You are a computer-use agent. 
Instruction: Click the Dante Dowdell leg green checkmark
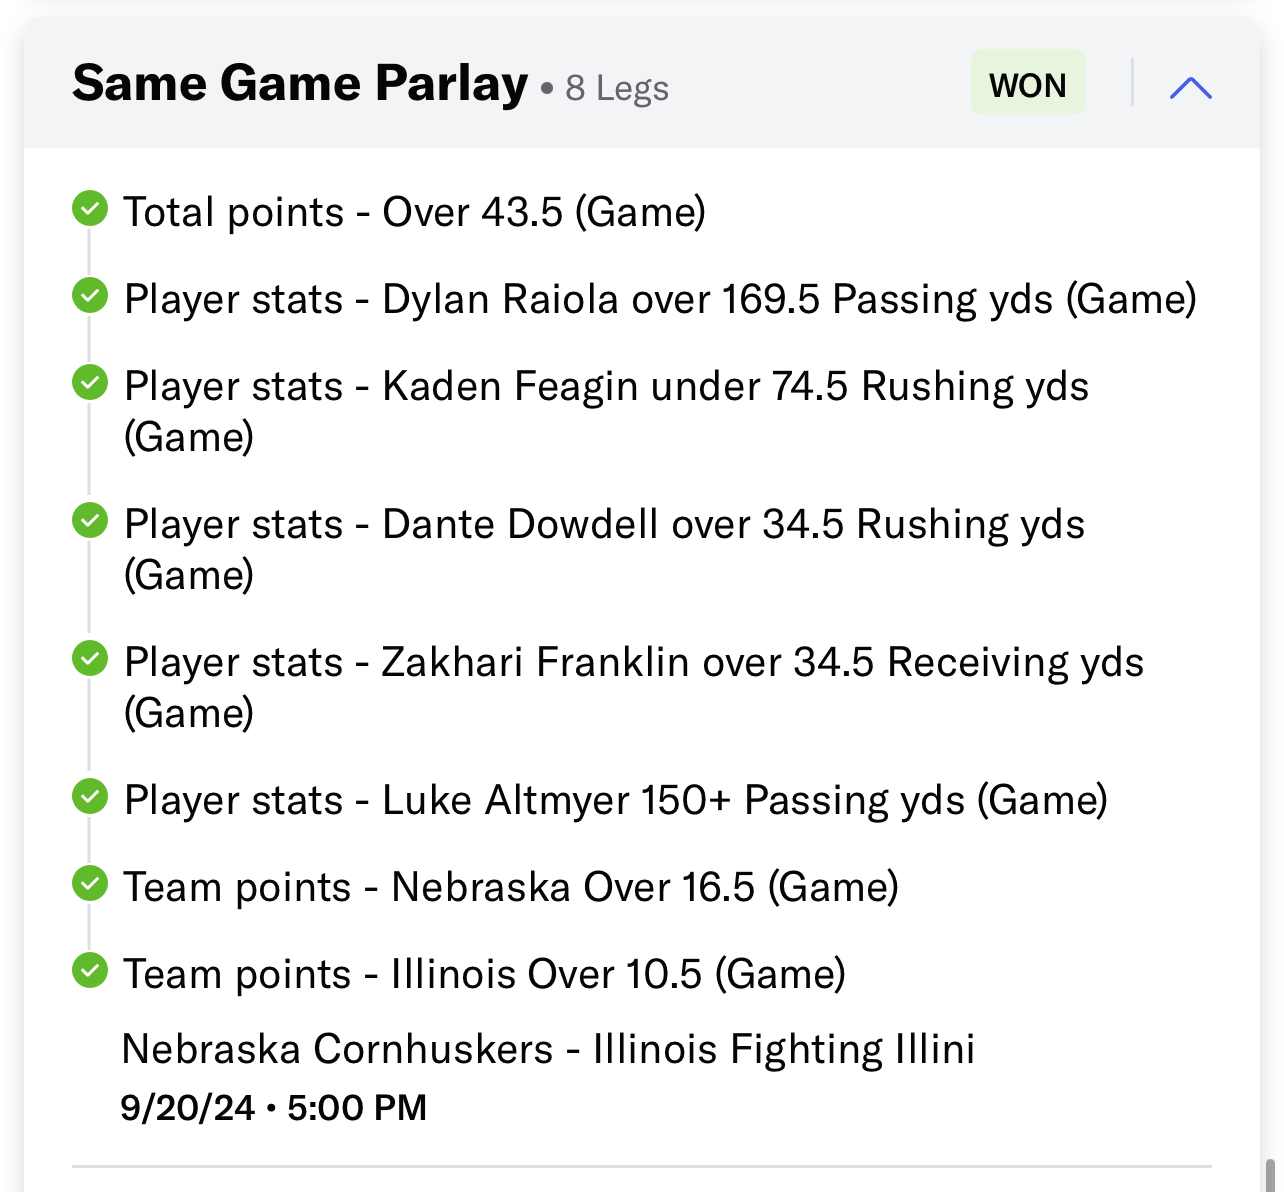tap(90, 521)
